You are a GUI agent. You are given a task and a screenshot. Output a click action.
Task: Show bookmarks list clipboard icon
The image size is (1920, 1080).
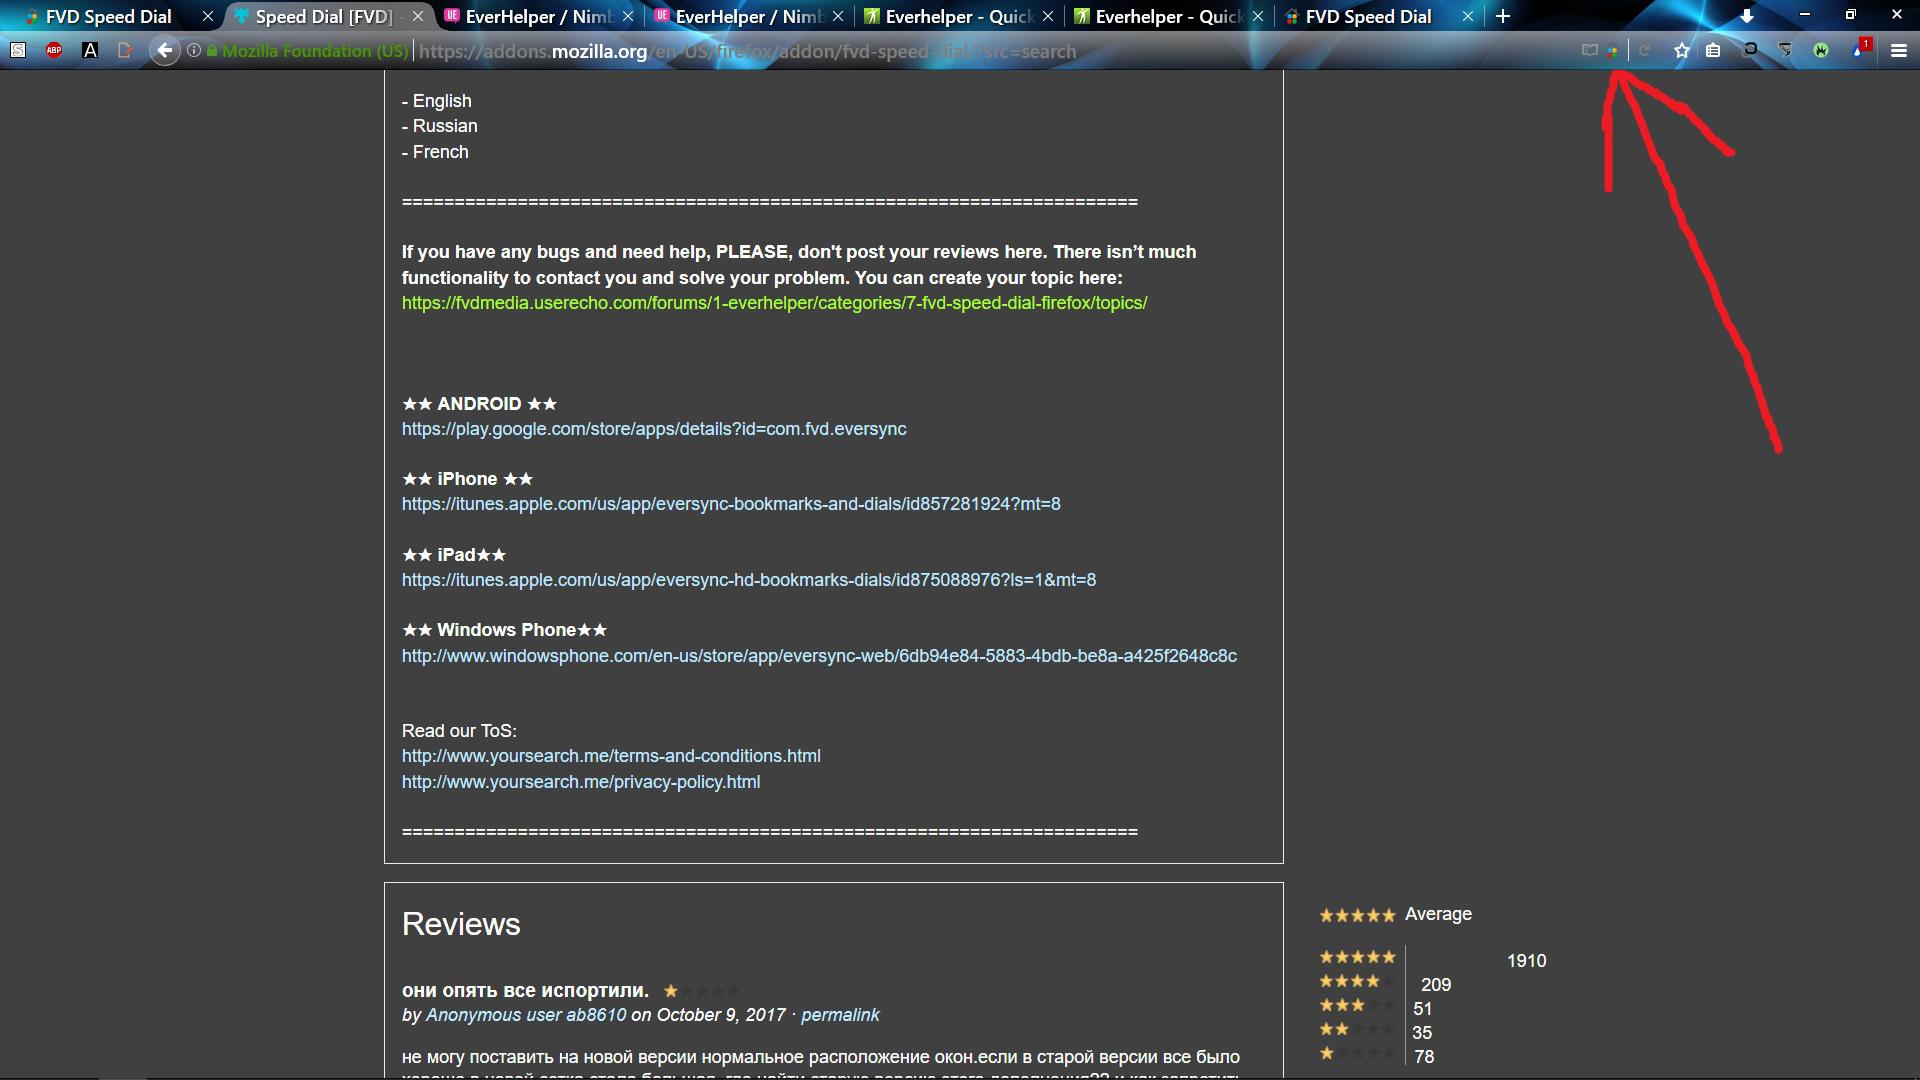(x=1713, y=50)
